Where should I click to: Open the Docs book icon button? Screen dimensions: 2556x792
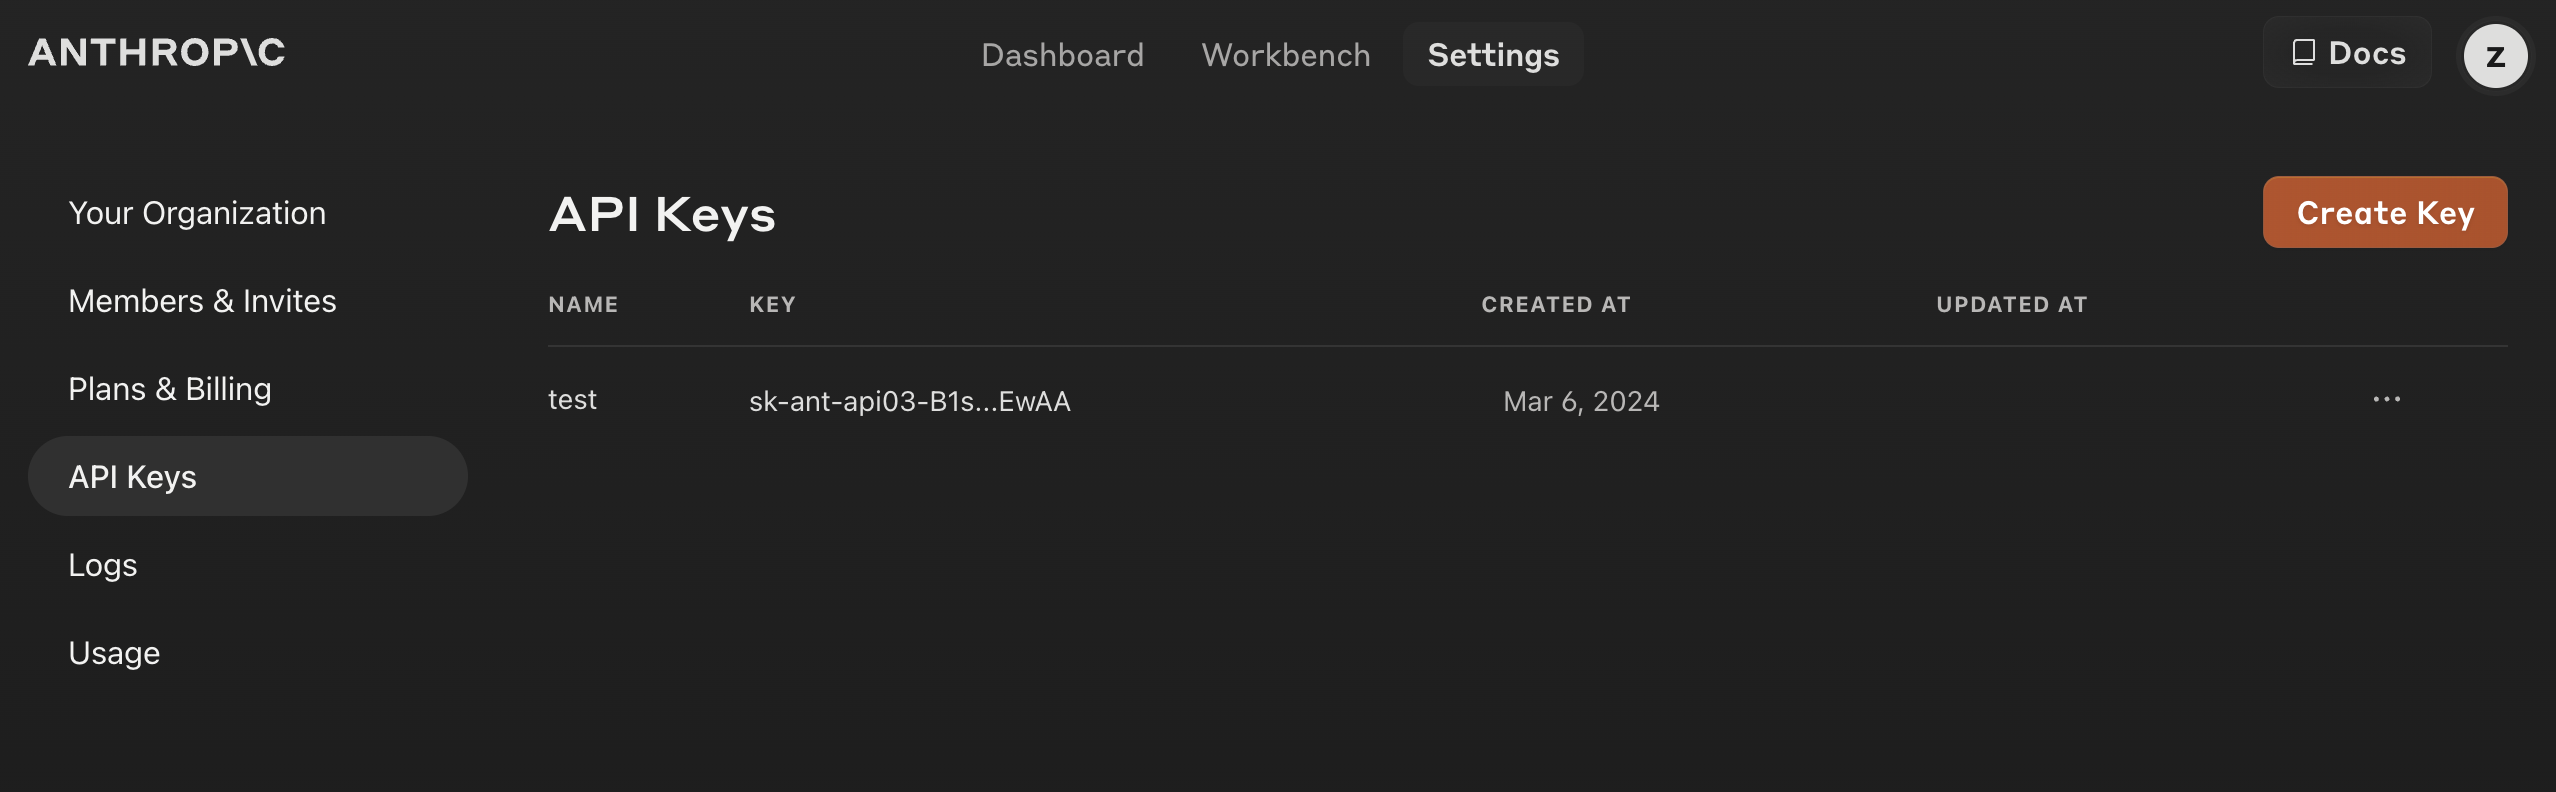[2346, 53]
